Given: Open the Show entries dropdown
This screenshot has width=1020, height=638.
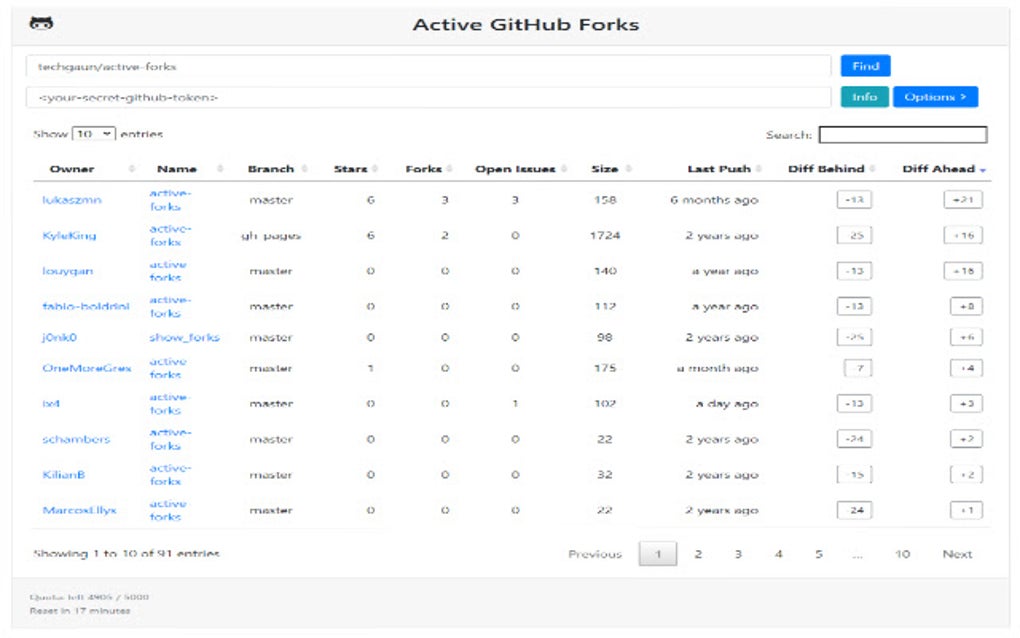Looking at the screenshot, I should click(x=94, y=133).
